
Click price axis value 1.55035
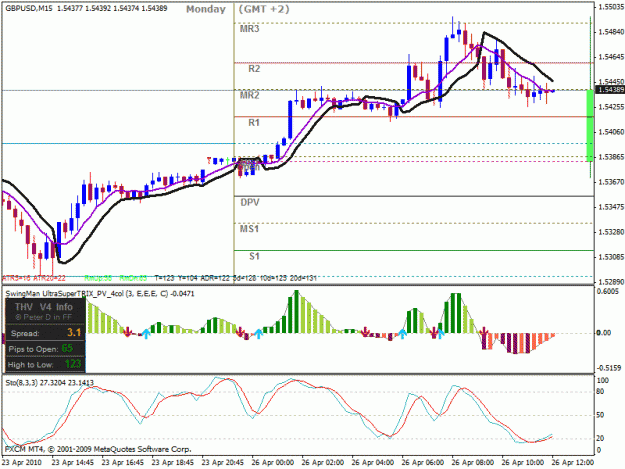click(611, 7)
